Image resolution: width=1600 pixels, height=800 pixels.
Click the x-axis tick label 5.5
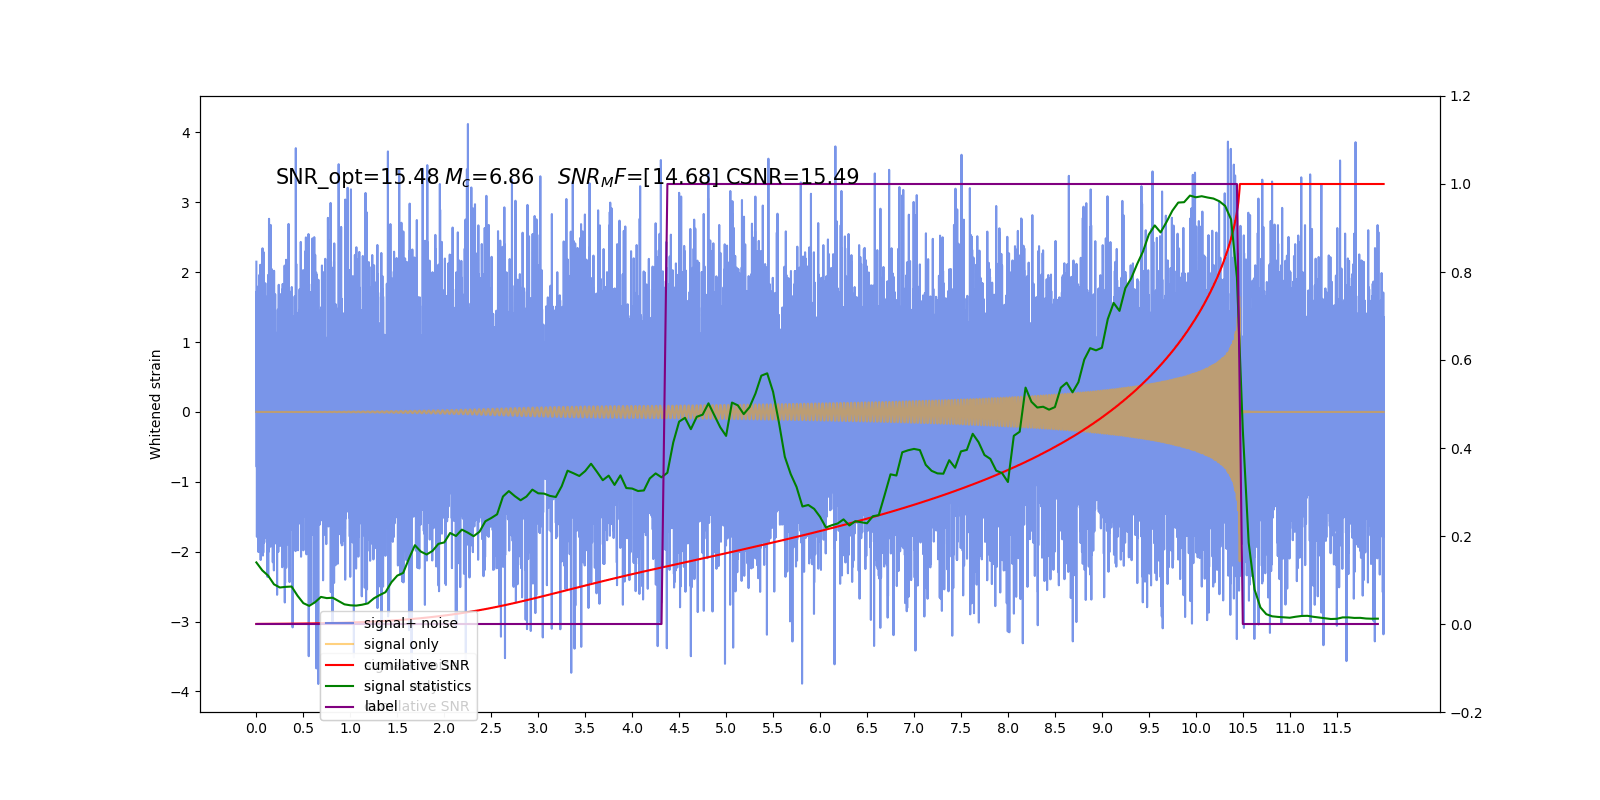[773, 728]
